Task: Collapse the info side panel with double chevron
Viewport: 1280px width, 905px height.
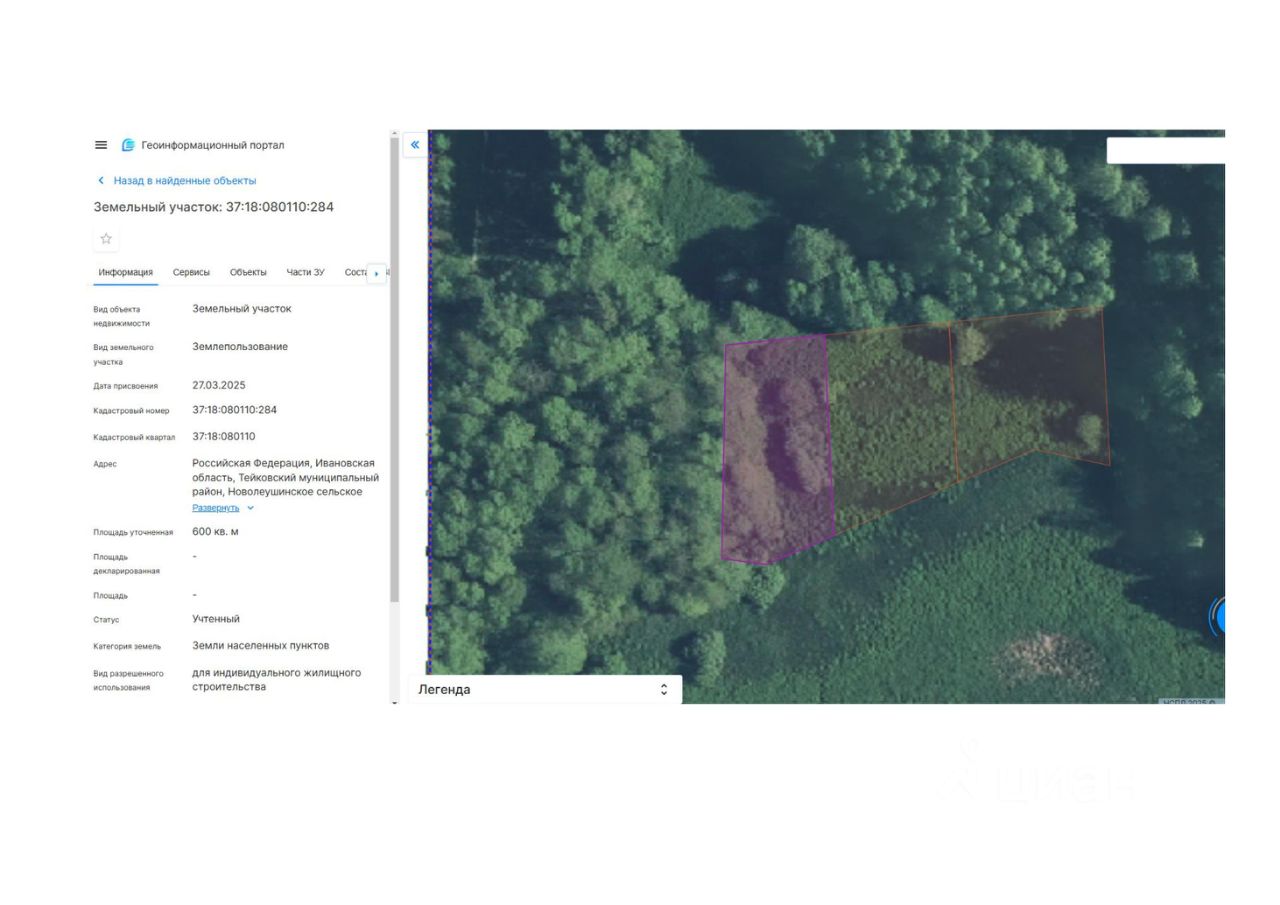Action: pyautogui.click(x=415, y=145)
